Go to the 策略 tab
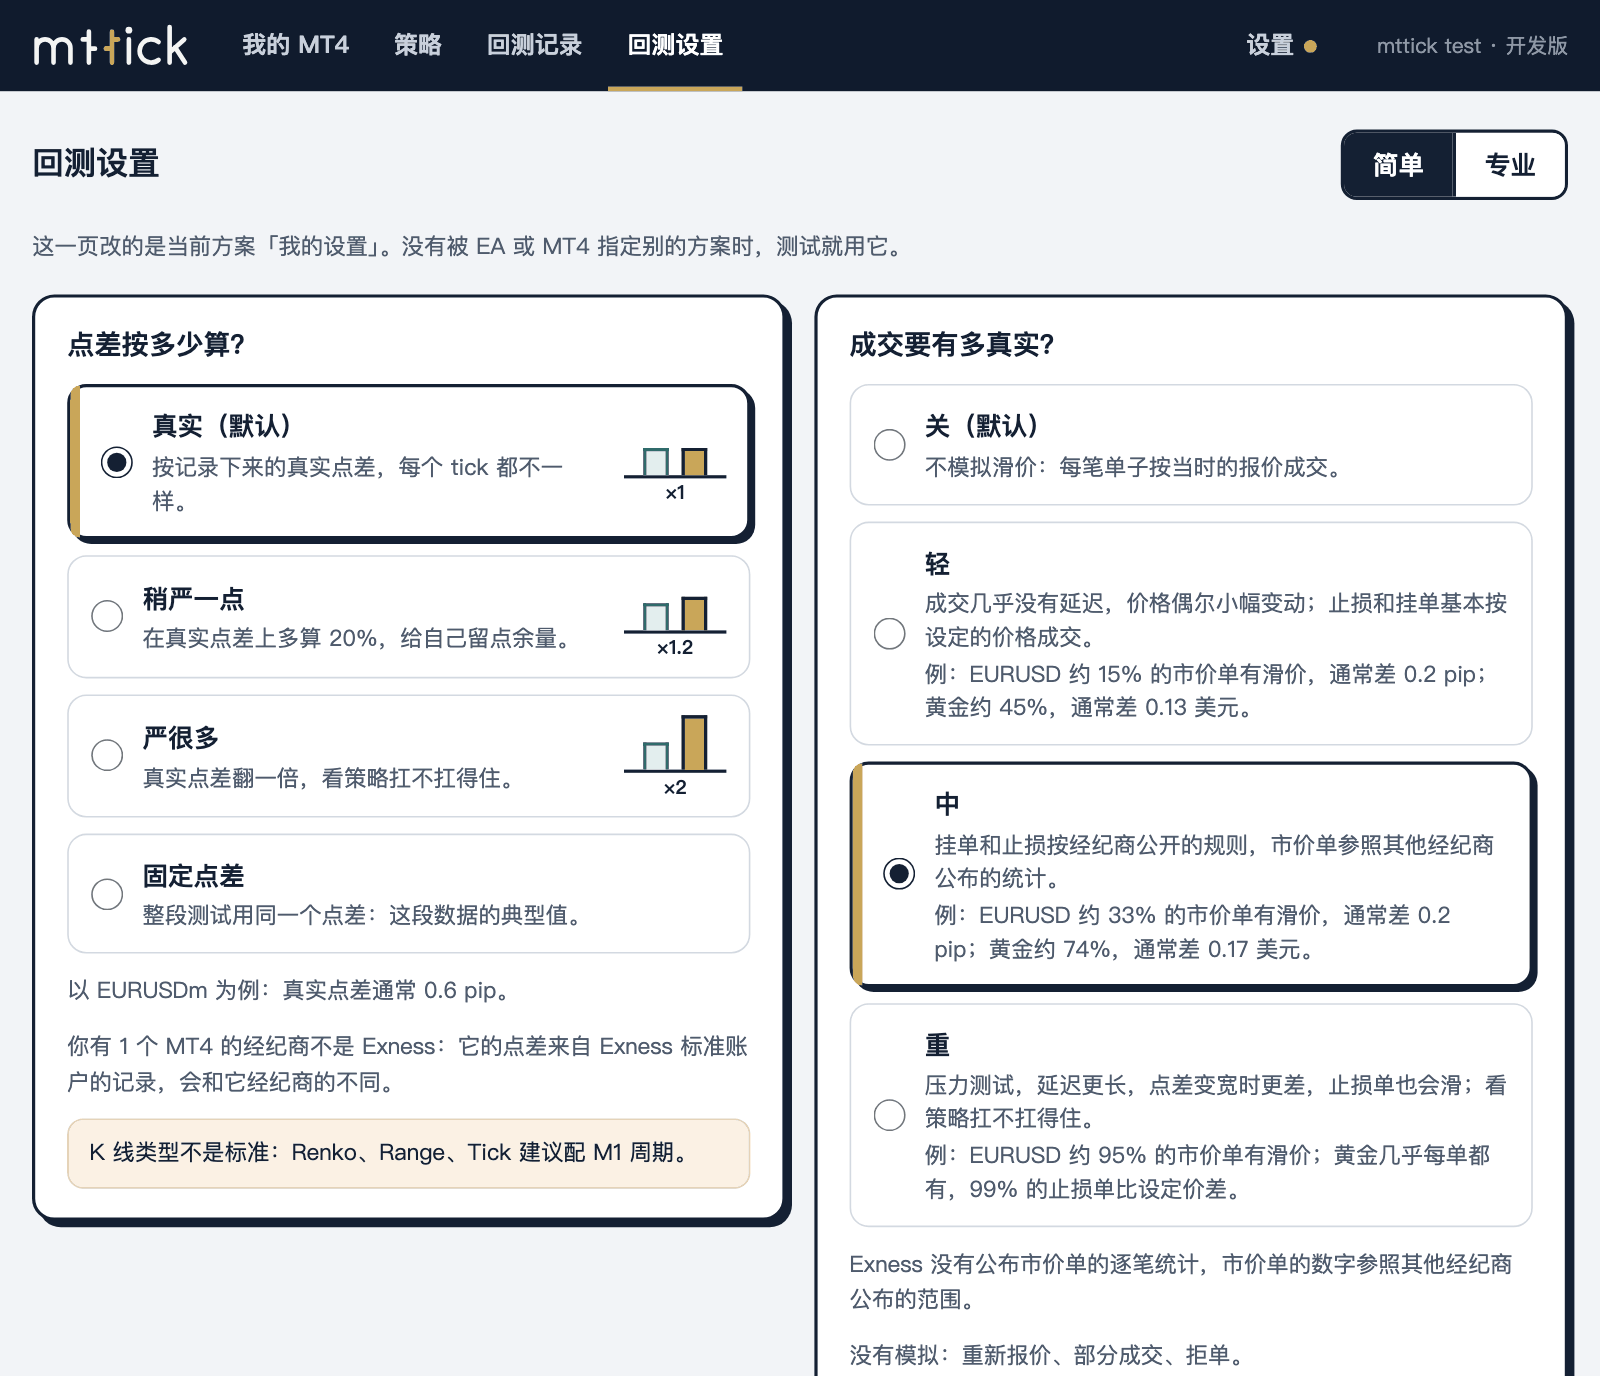Screen dimensions: 1600x1376 pos(418,45)
